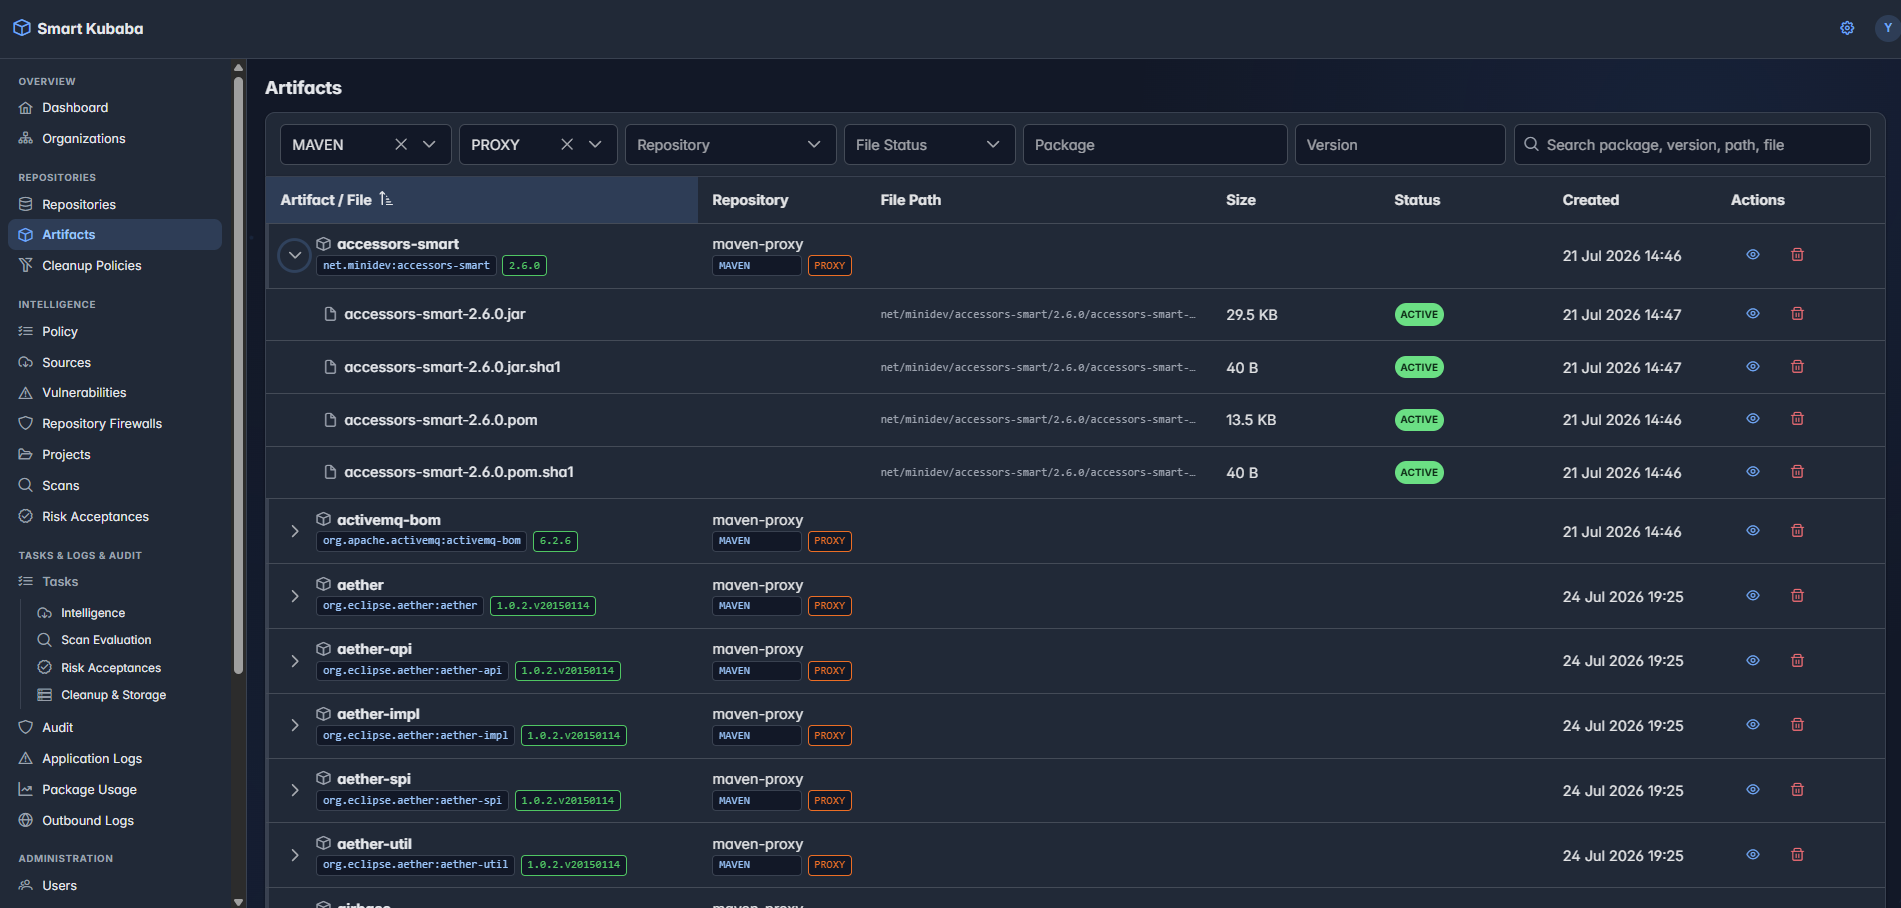View aether-spi artifact details
Image resolution: width=1901 pixels, height=908 pixels.
(x=1753, y=790)
